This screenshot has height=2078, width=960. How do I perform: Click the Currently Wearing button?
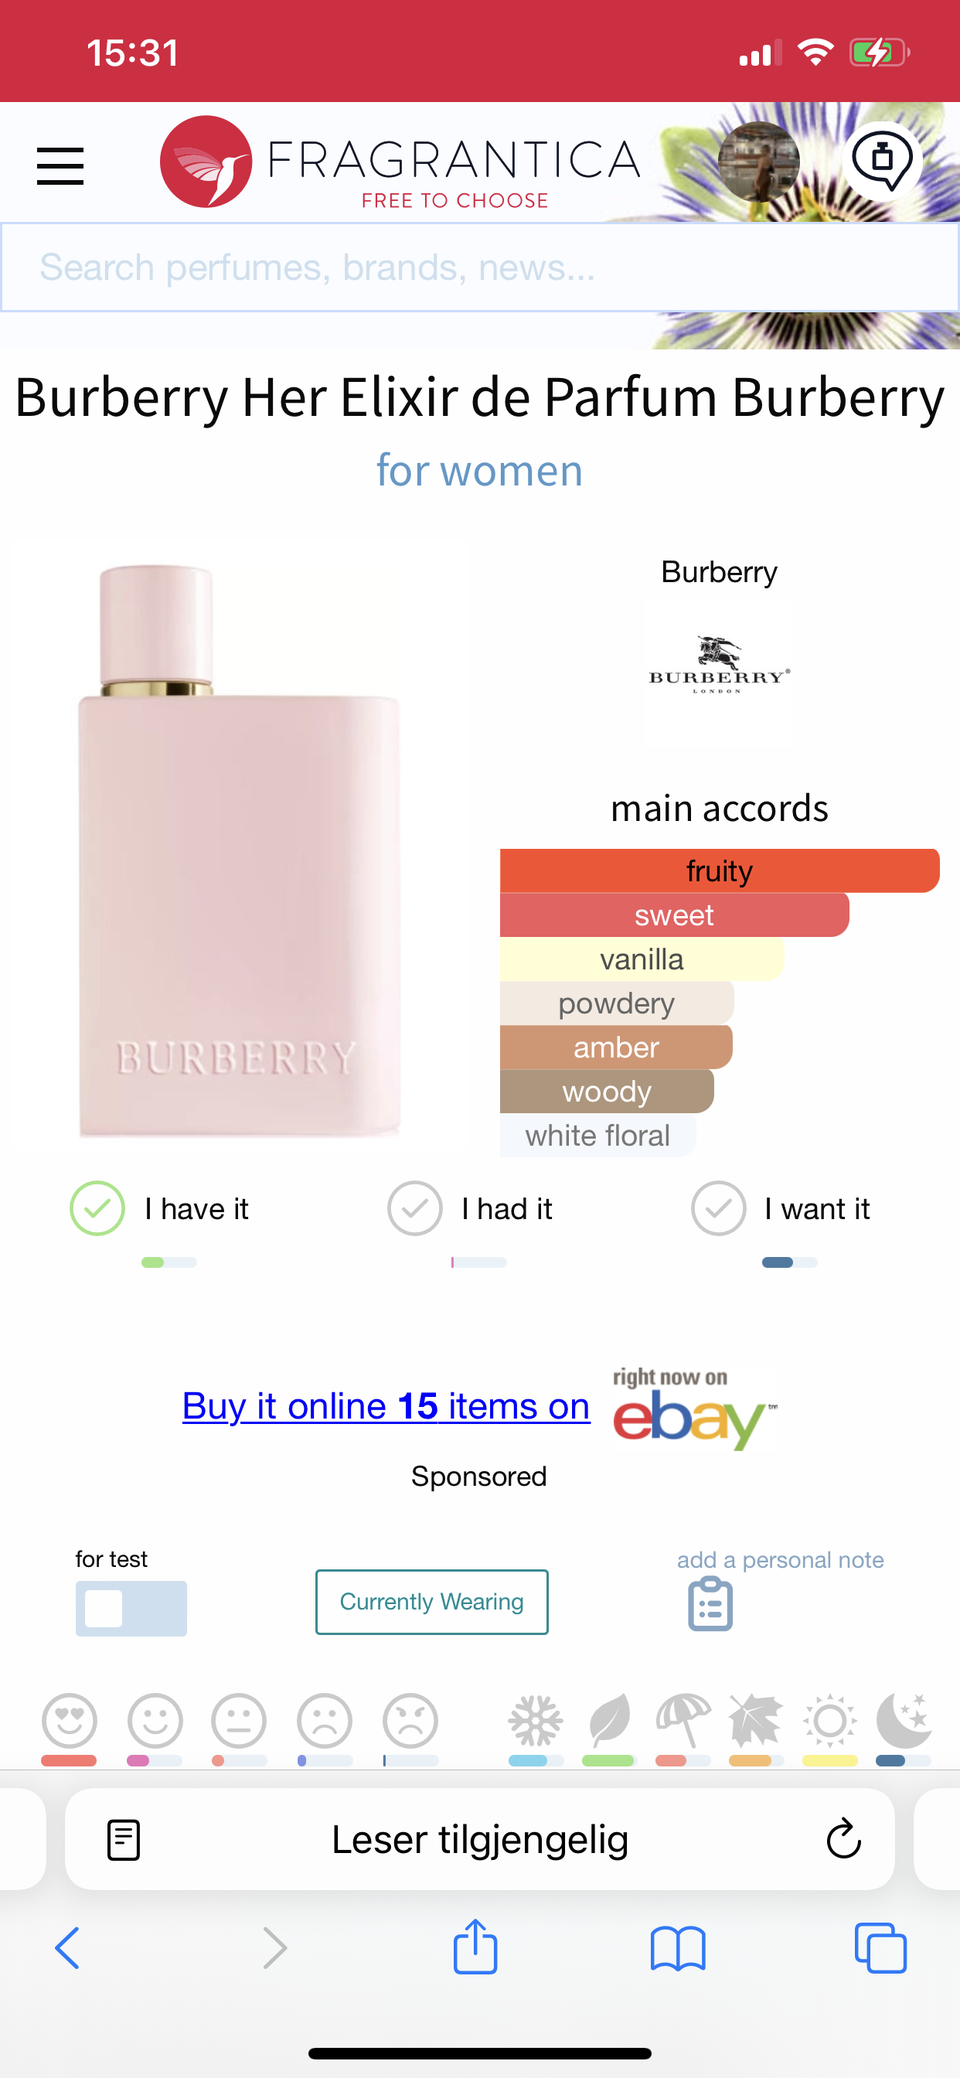coord(432,1602)
